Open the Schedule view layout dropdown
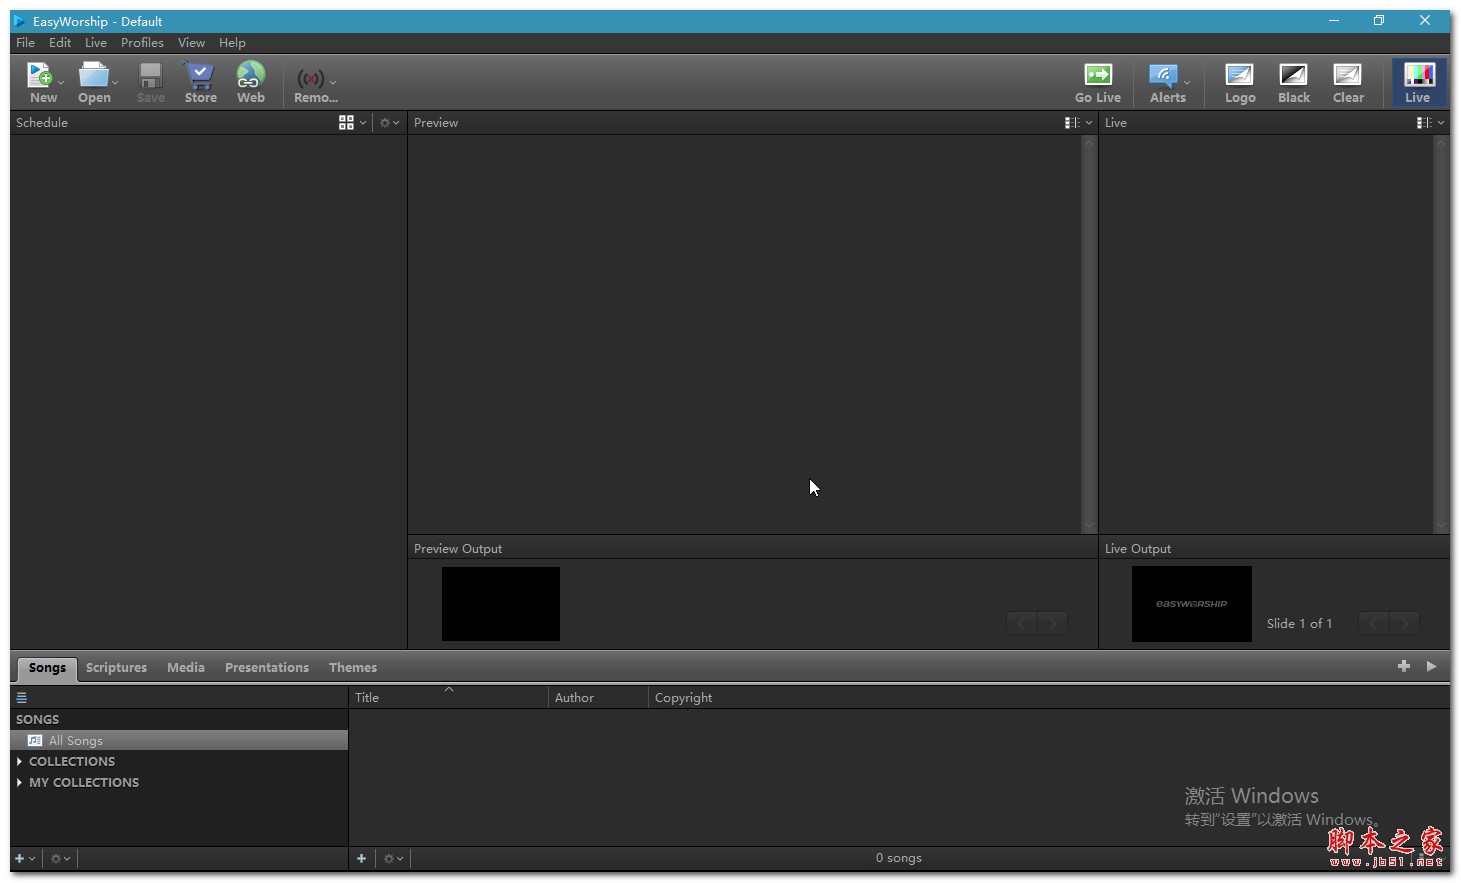This screenshot has width=1461, height=883. coord(352,123)
